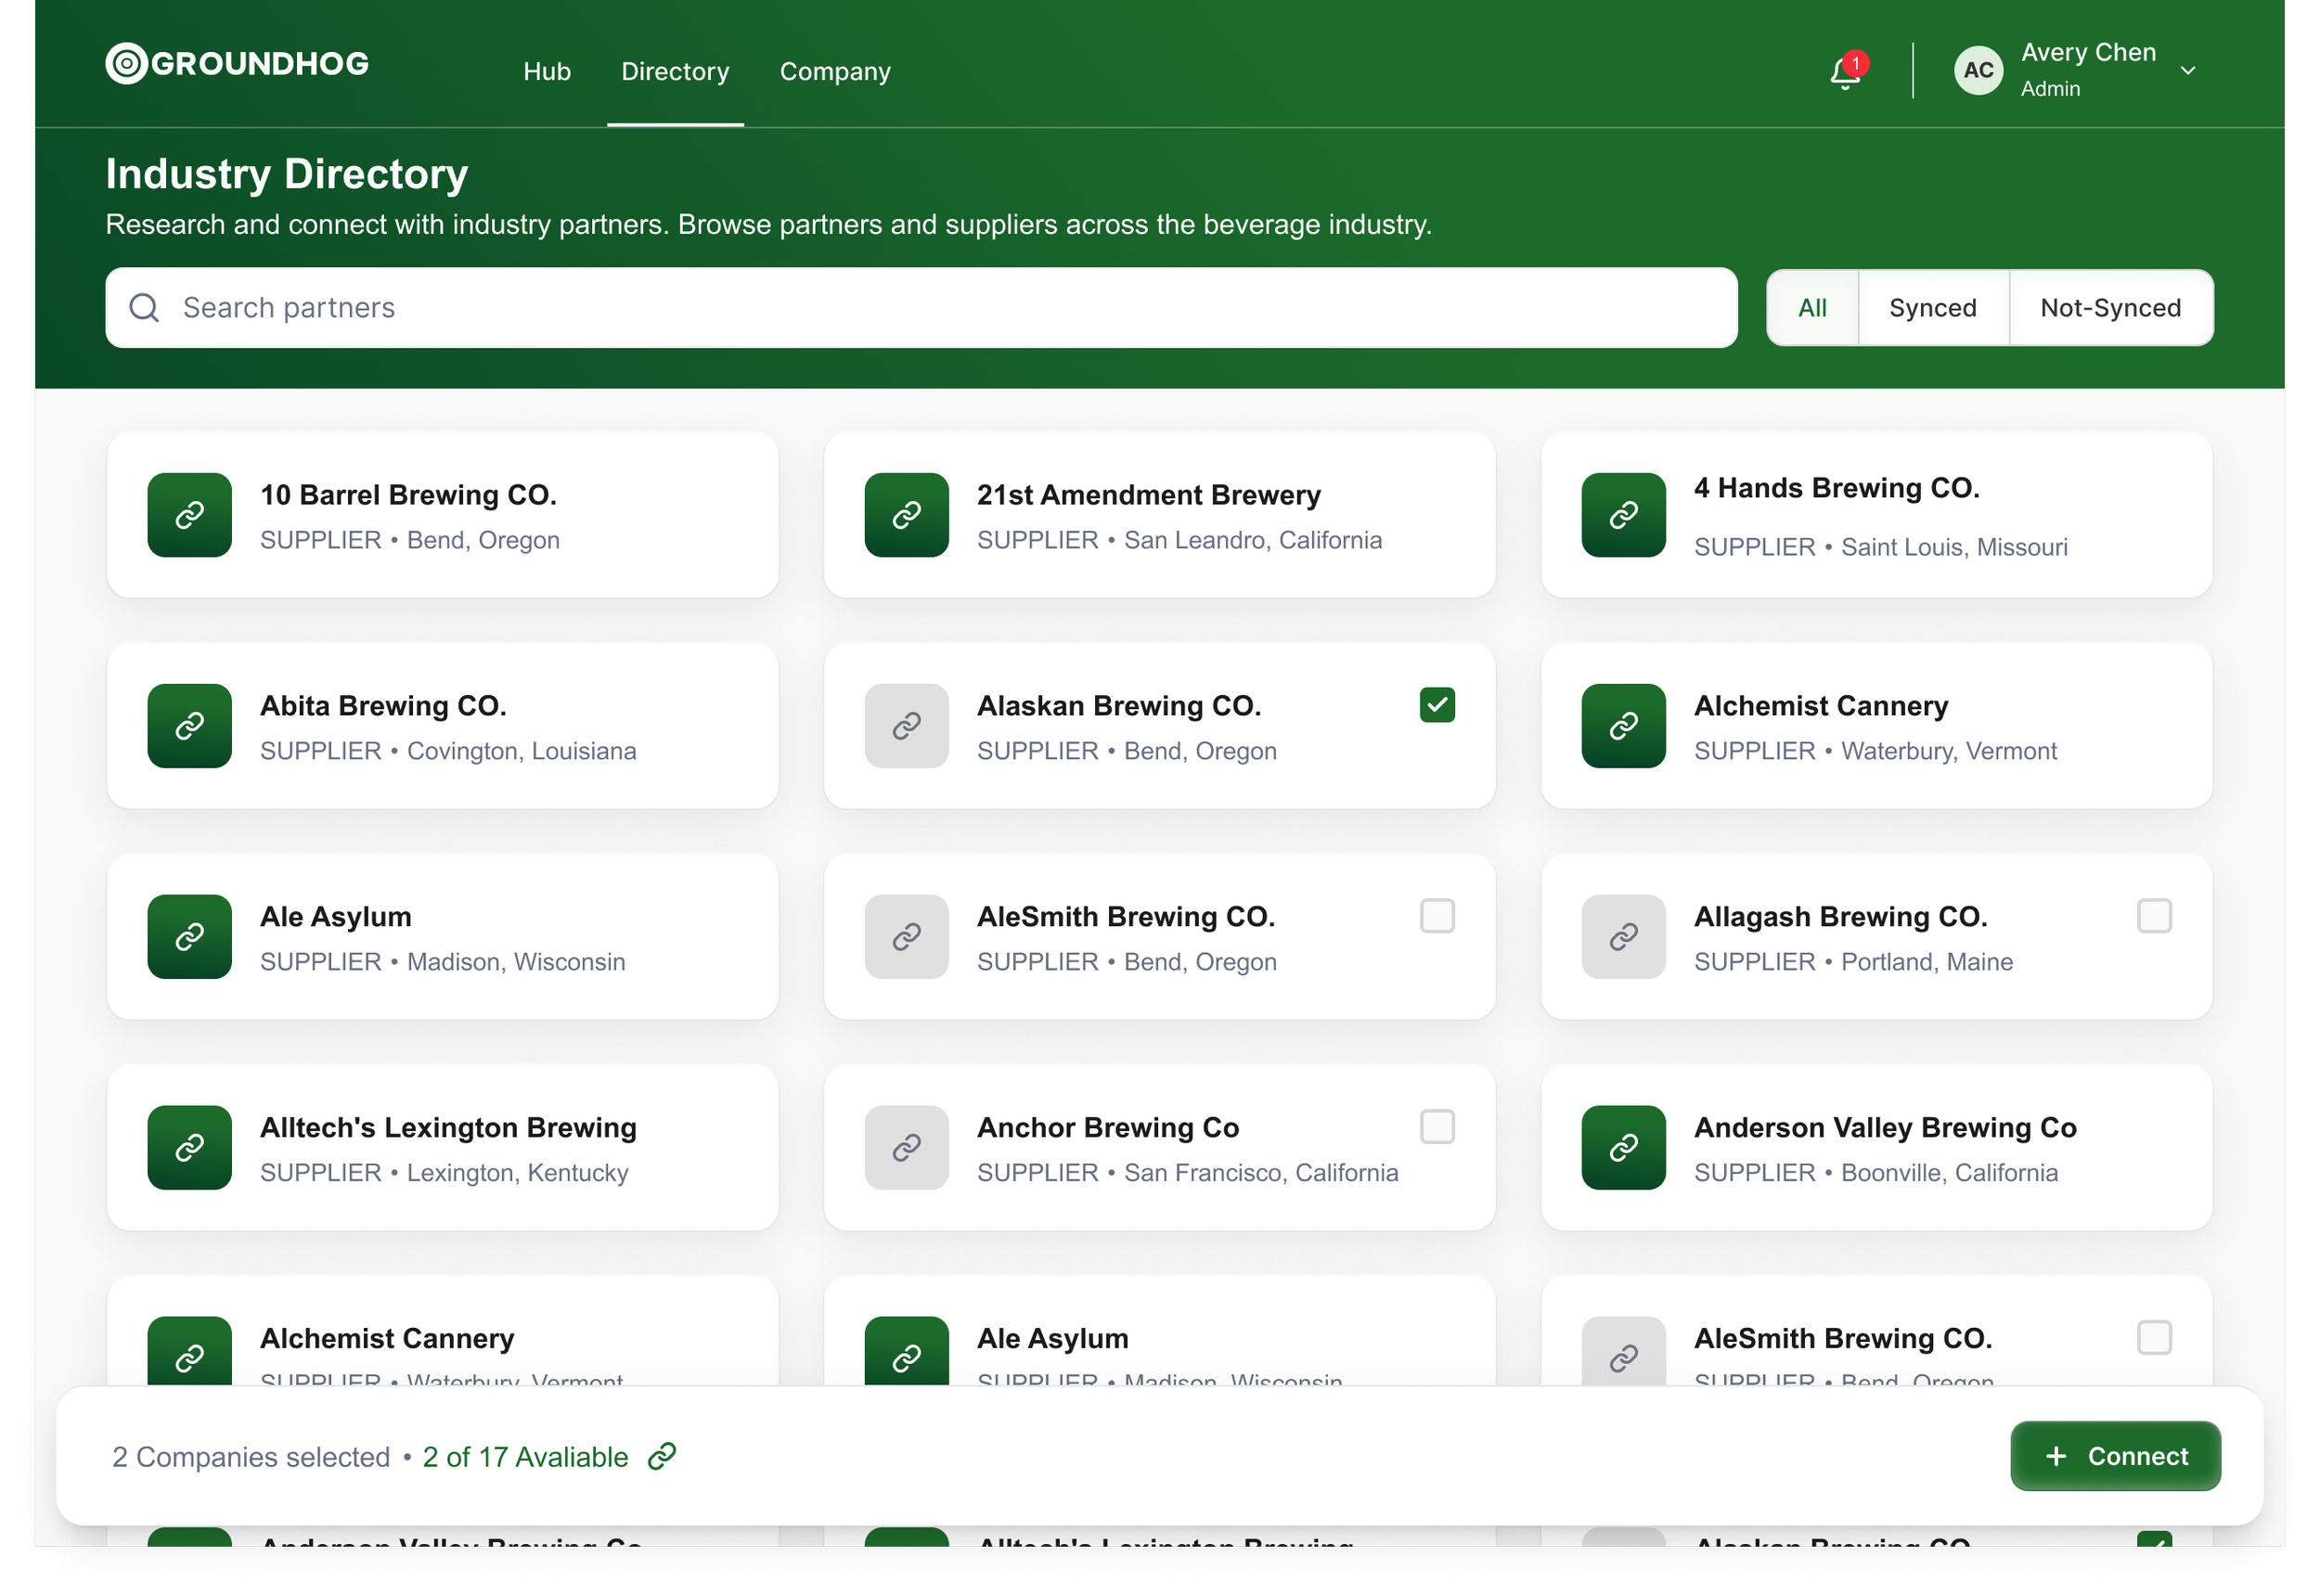The image size is (2320, 1596).
Task: Click the Groundhog logo icon
Action: coord(127,63)
